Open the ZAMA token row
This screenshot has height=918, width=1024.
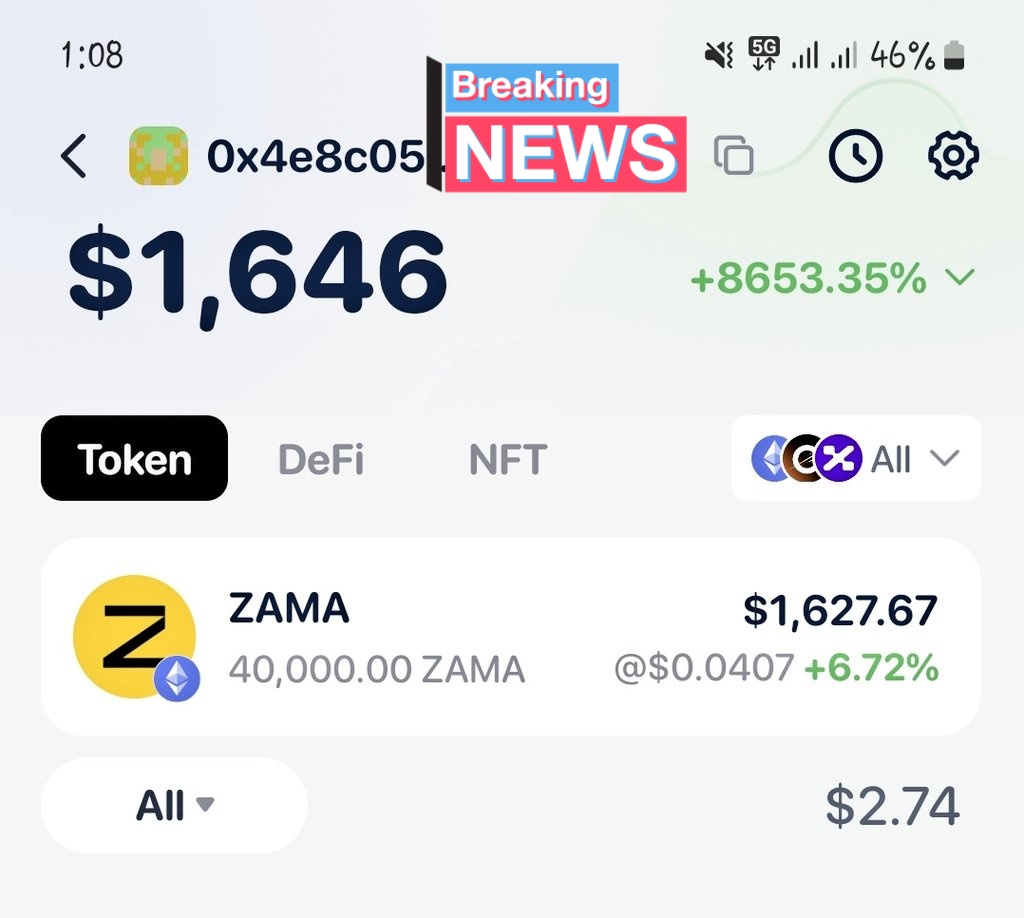[x=510, y=637]
